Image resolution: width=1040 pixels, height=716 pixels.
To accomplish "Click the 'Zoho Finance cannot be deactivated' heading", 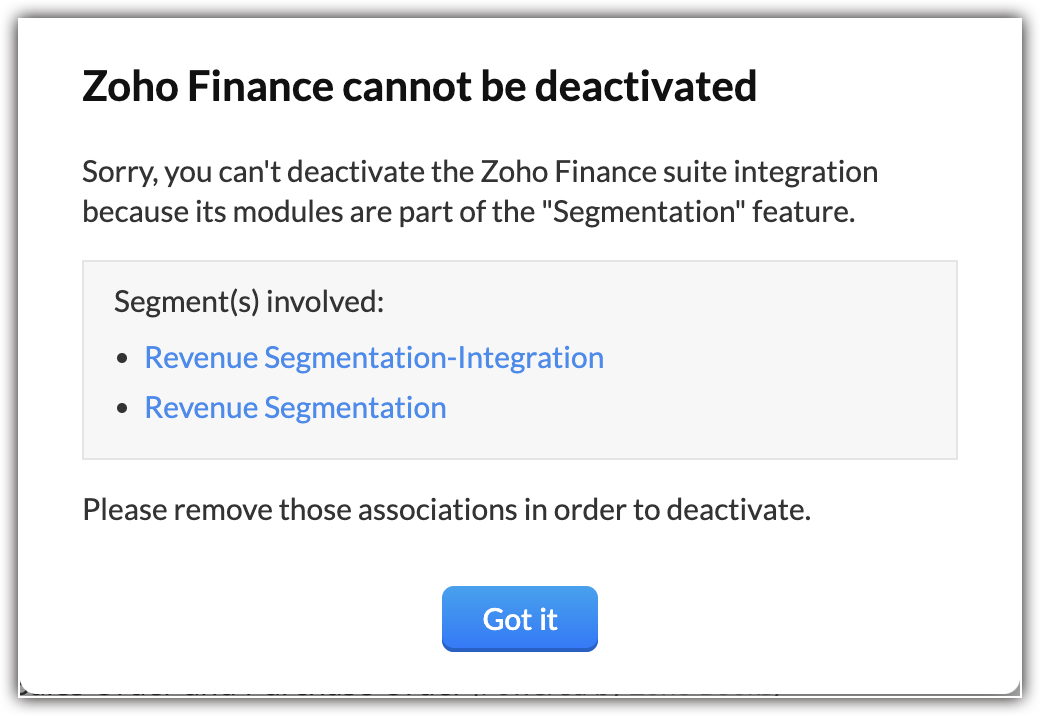I will tap(419, 88).
